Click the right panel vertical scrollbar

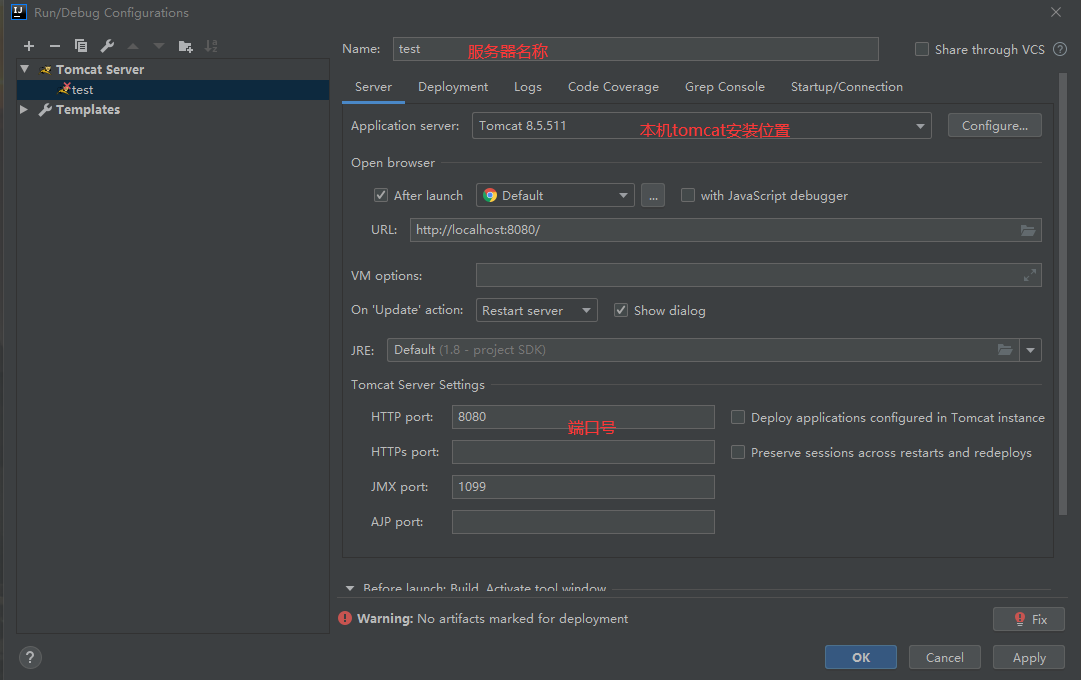pyautogui.click(x=1062, y=293)
